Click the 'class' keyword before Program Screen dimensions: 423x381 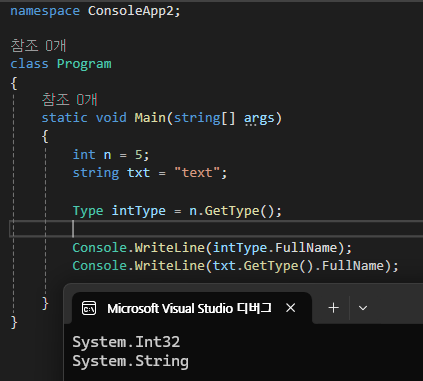pyautogui.click(x=29, y=64)
